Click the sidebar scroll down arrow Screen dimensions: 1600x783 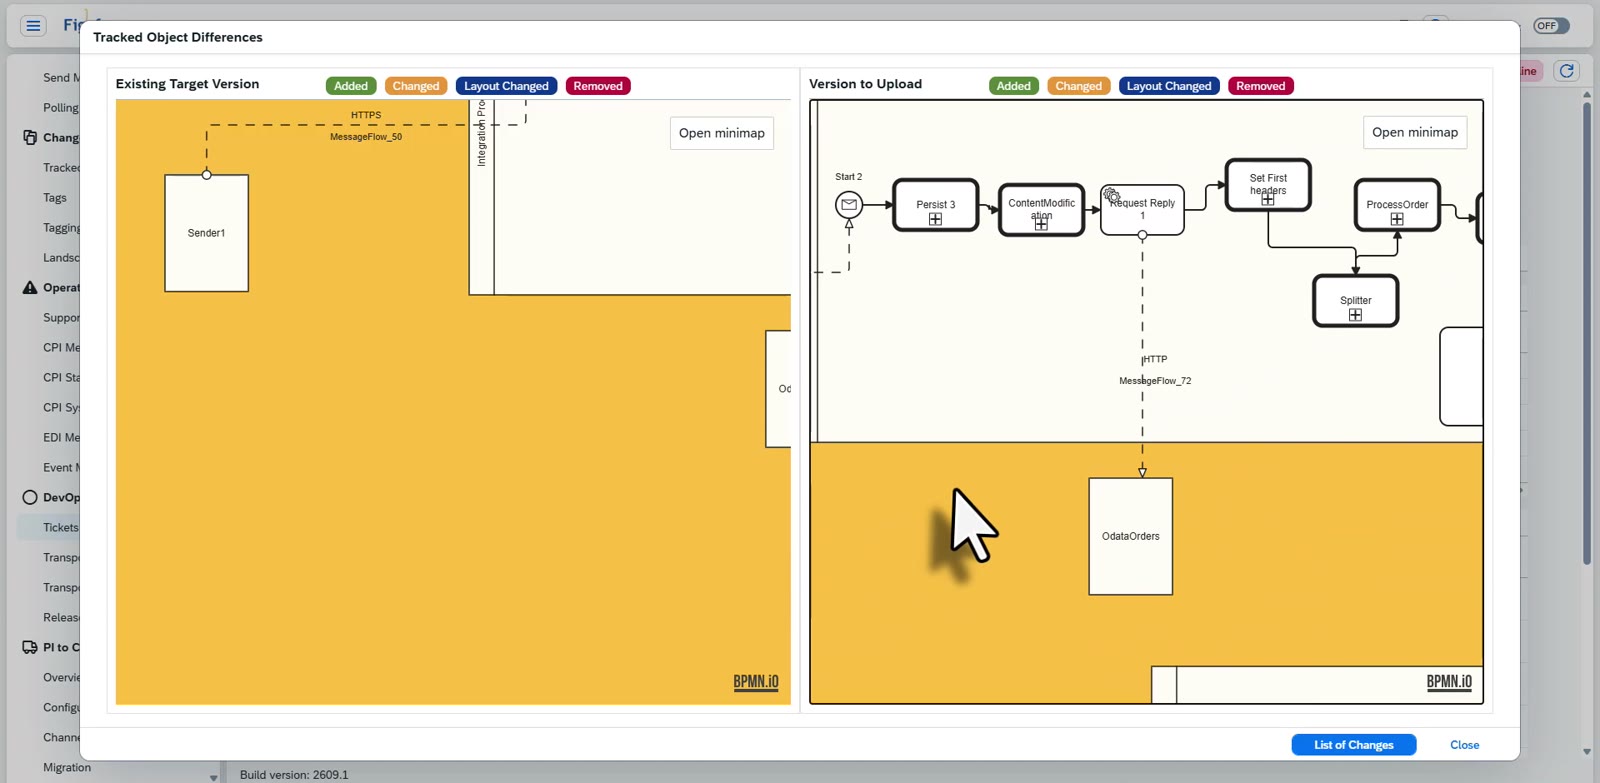click(213, 777)
